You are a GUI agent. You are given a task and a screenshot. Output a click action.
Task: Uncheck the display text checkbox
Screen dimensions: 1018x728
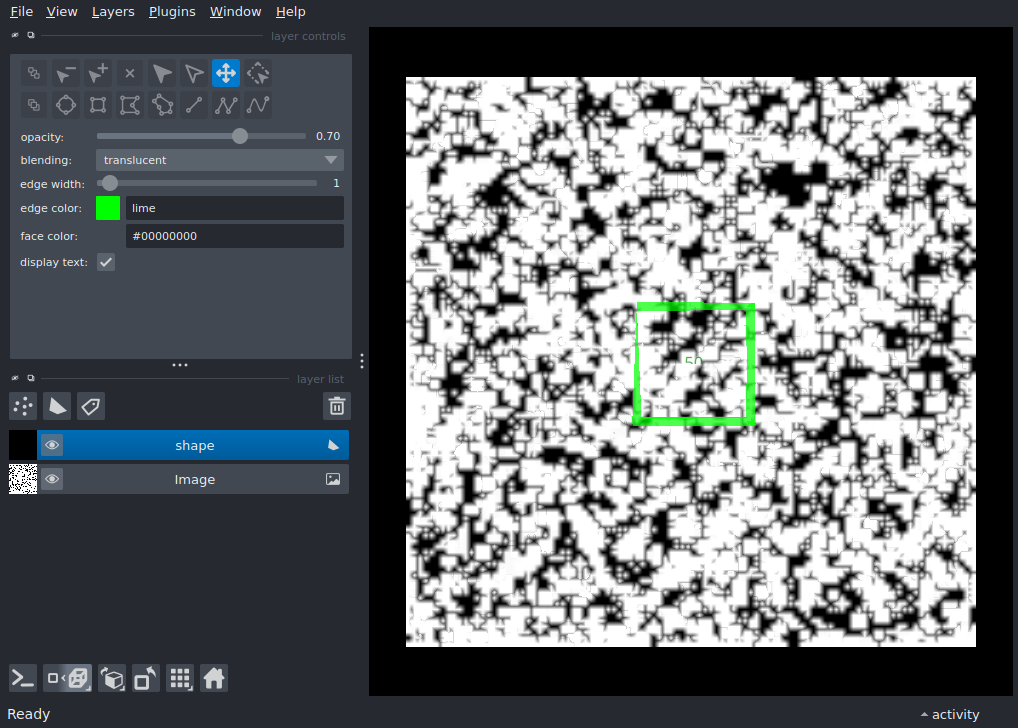click(x=106, y=262)
